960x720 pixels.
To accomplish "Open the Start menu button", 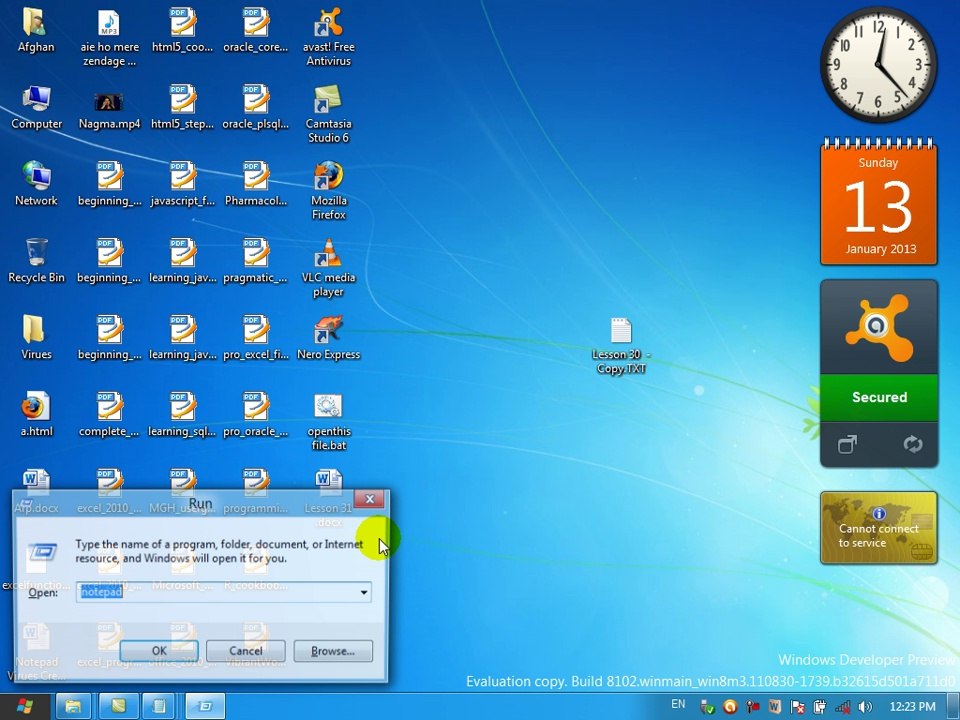I will click(x=25, y=707).
